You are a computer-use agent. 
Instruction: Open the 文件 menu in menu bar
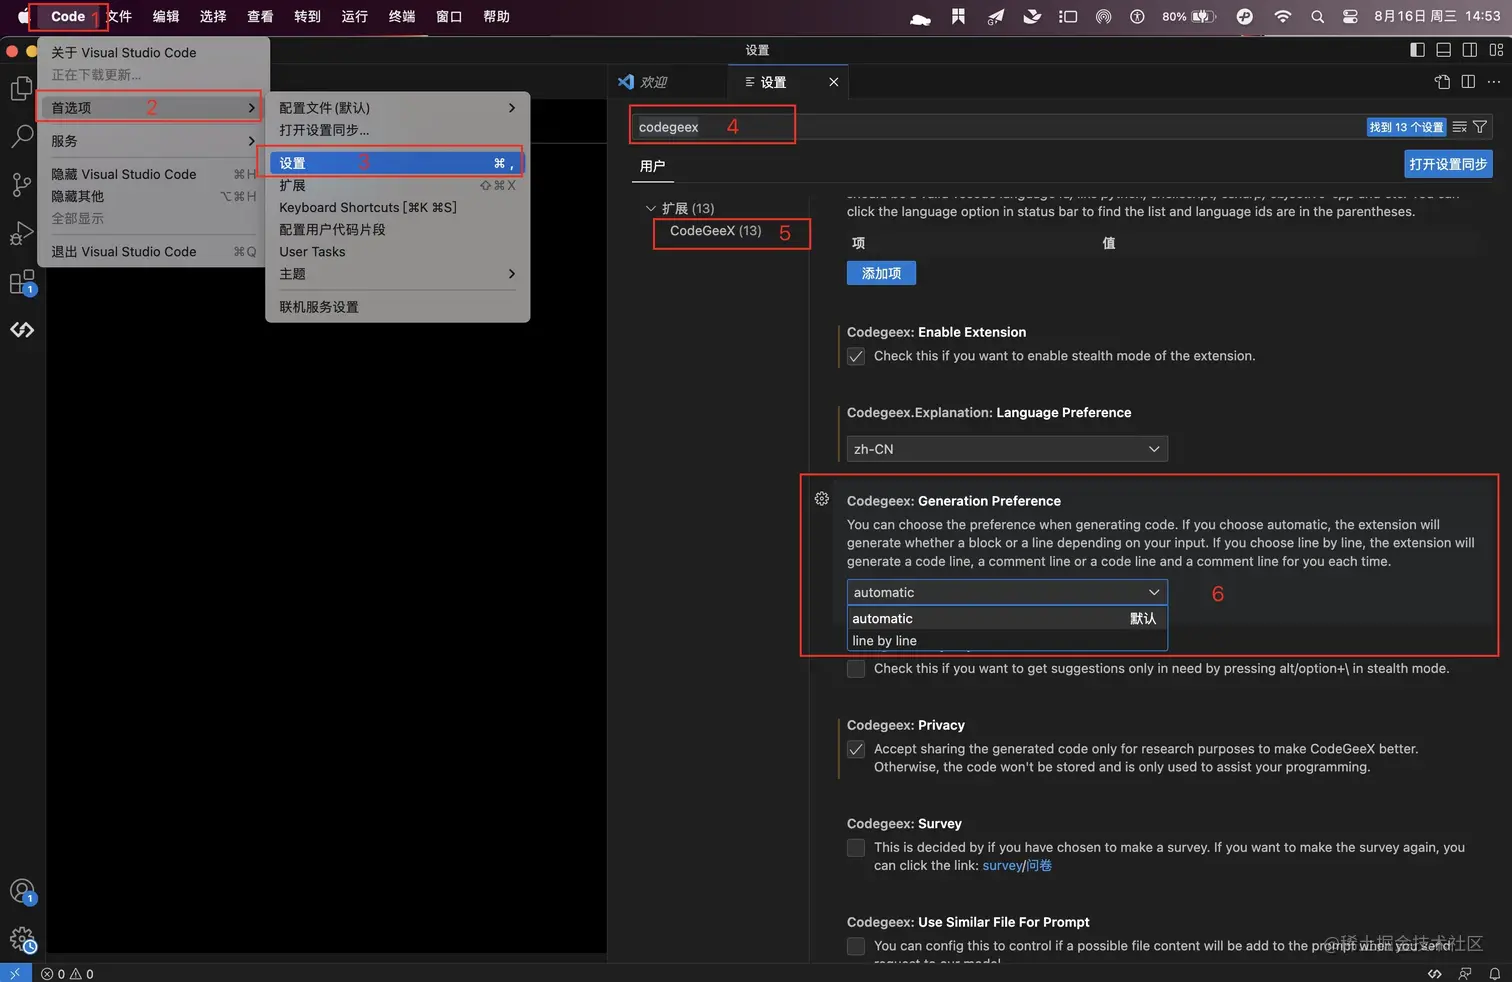[x=119, y=16]
